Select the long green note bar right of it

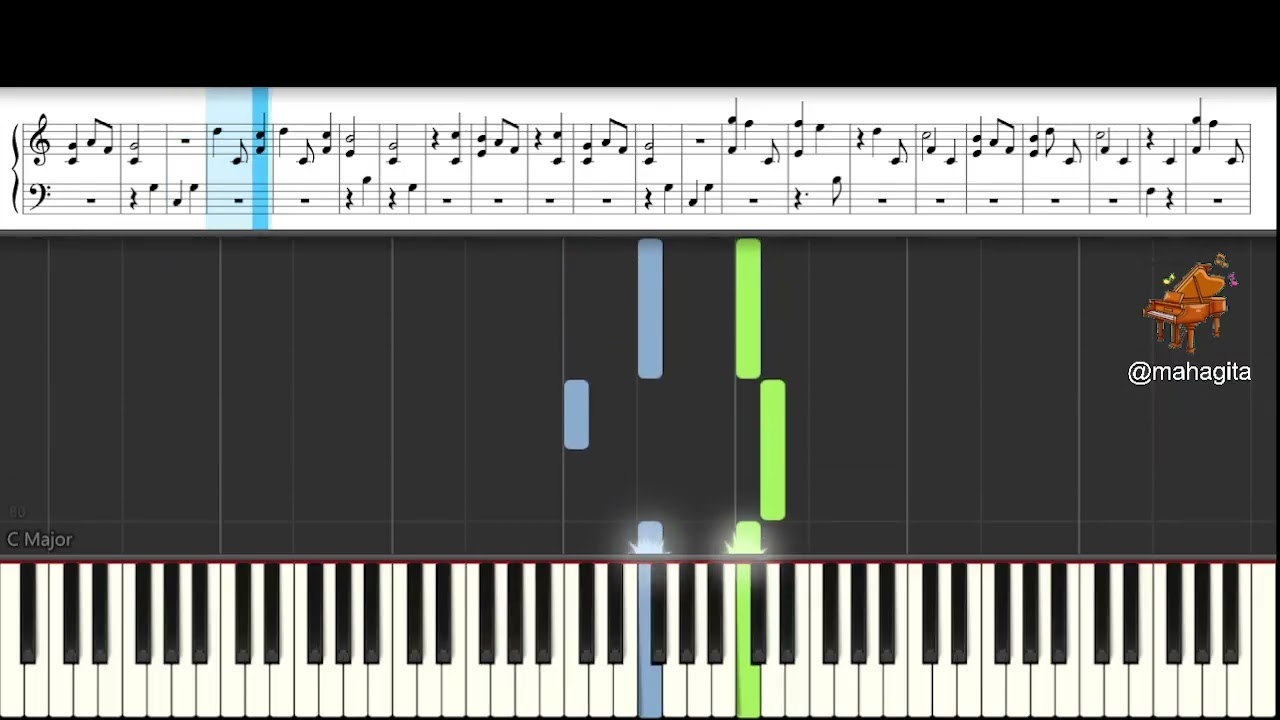pos(773,450)
